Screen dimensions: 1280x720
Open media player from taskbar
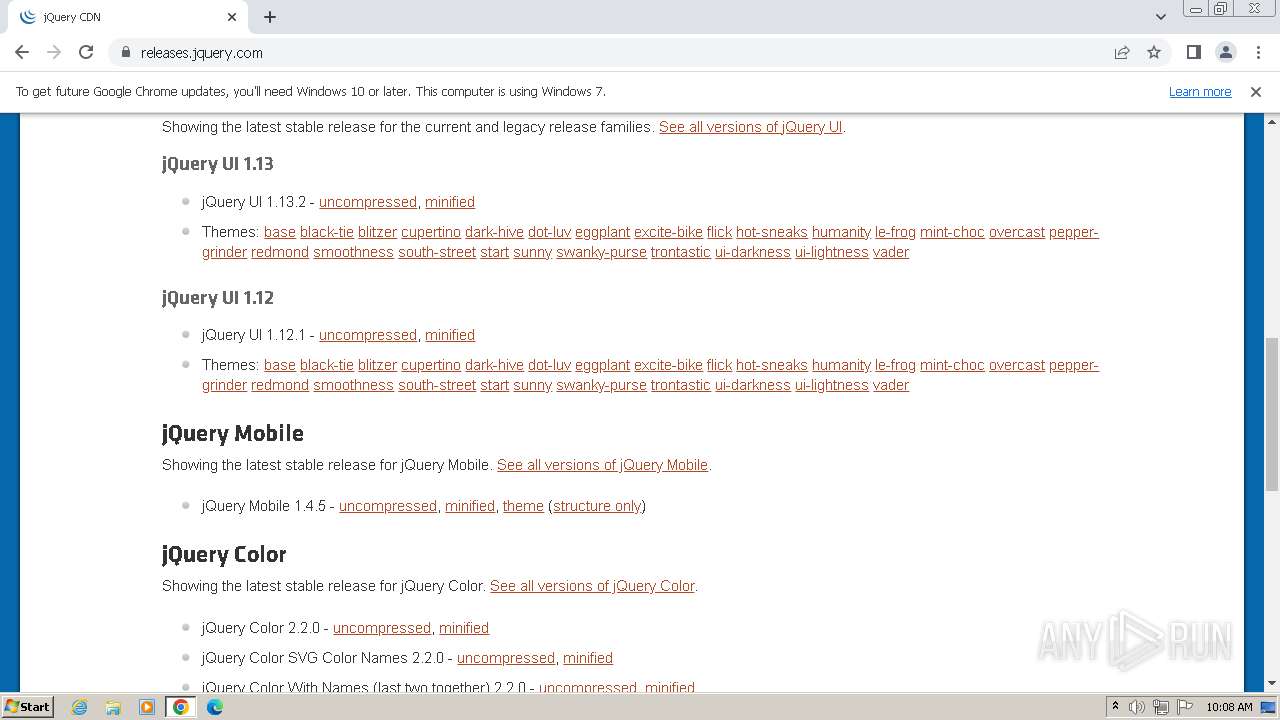pyautogui.click(x=147, y=707)
